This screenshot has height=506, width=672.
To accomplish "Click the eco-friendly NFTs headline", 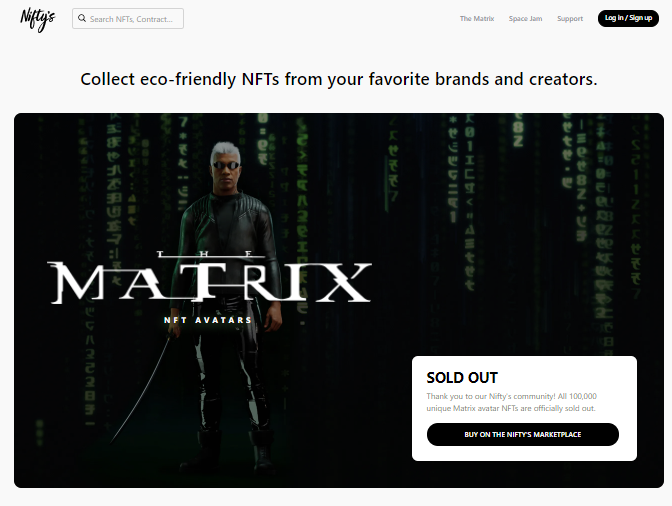I will [x=339, y=79].
